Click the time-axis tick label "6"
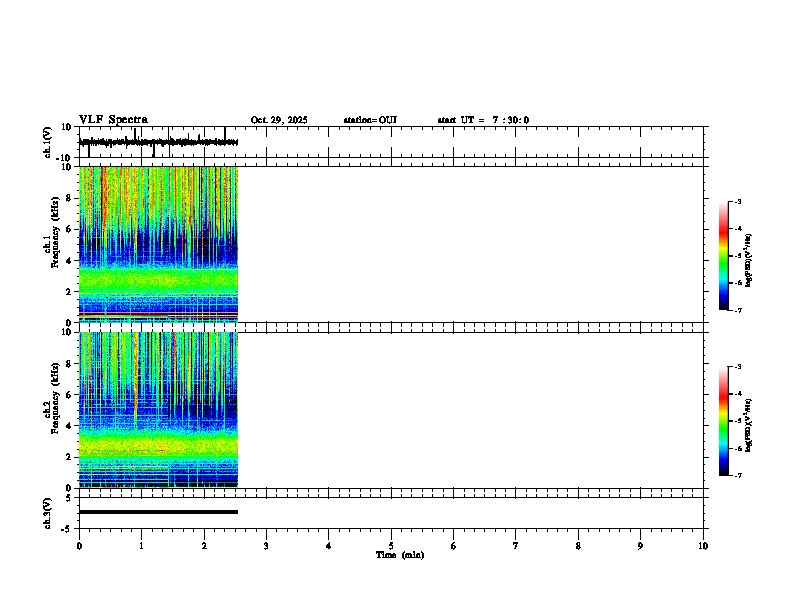792x612 pixels. tap(453, 546)
